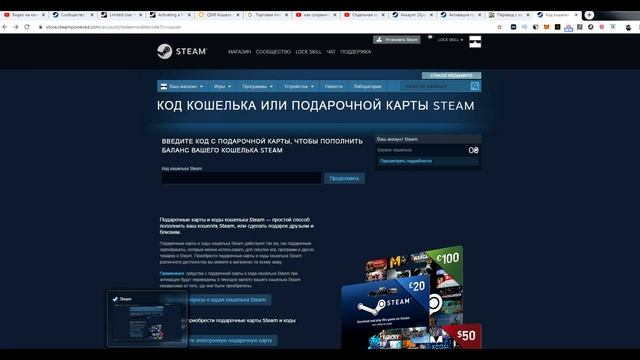Click the electronic gift card button
Screen dimensions: 640x360
click(x=219, y=340)
